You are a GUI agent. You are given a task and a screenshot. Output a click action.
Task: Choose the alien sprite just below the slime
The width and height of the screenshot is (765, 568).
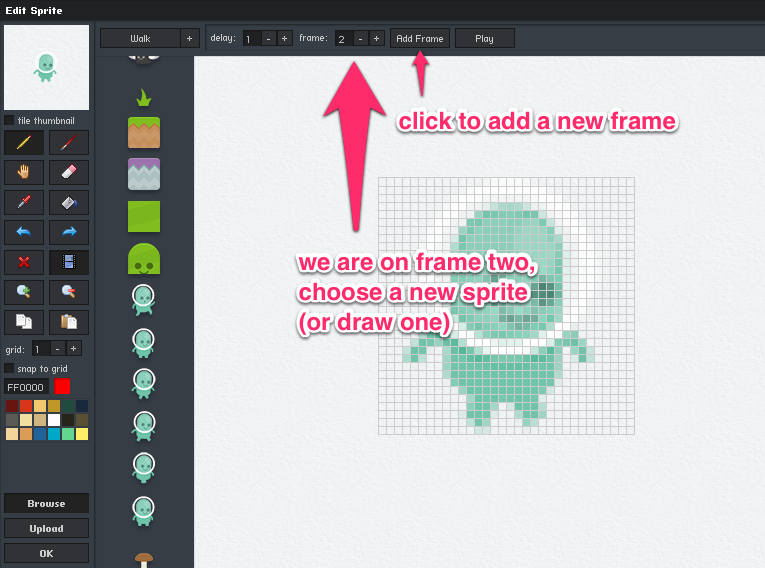click(x=143, y=300)
